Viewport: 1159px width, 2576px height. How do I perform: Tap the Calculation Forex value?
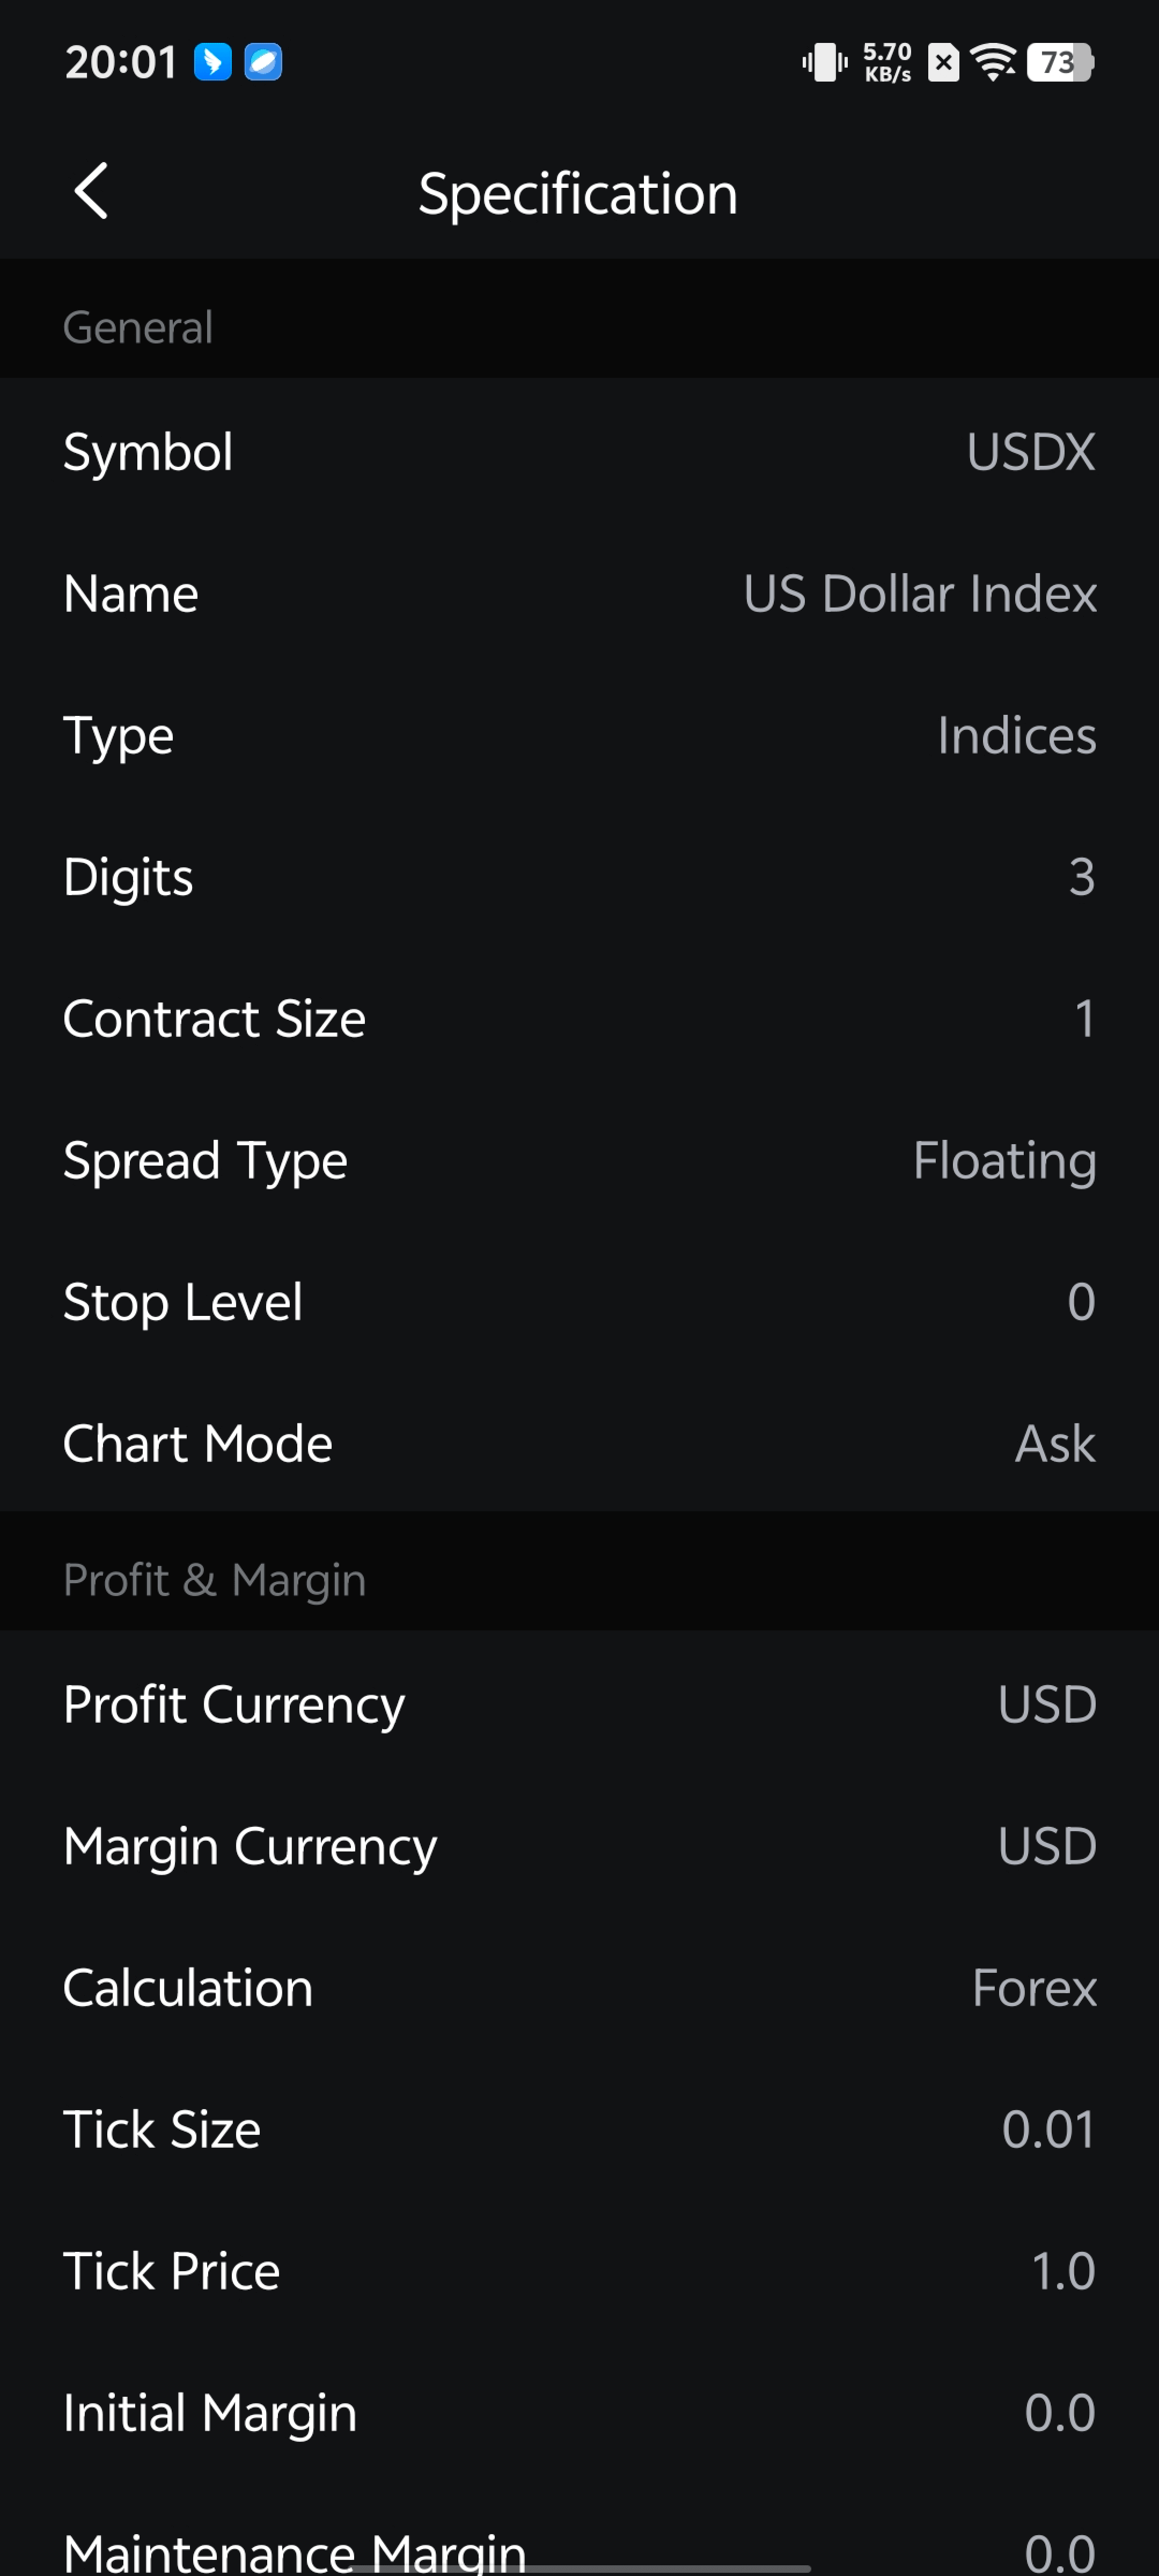point(1034,1988)
